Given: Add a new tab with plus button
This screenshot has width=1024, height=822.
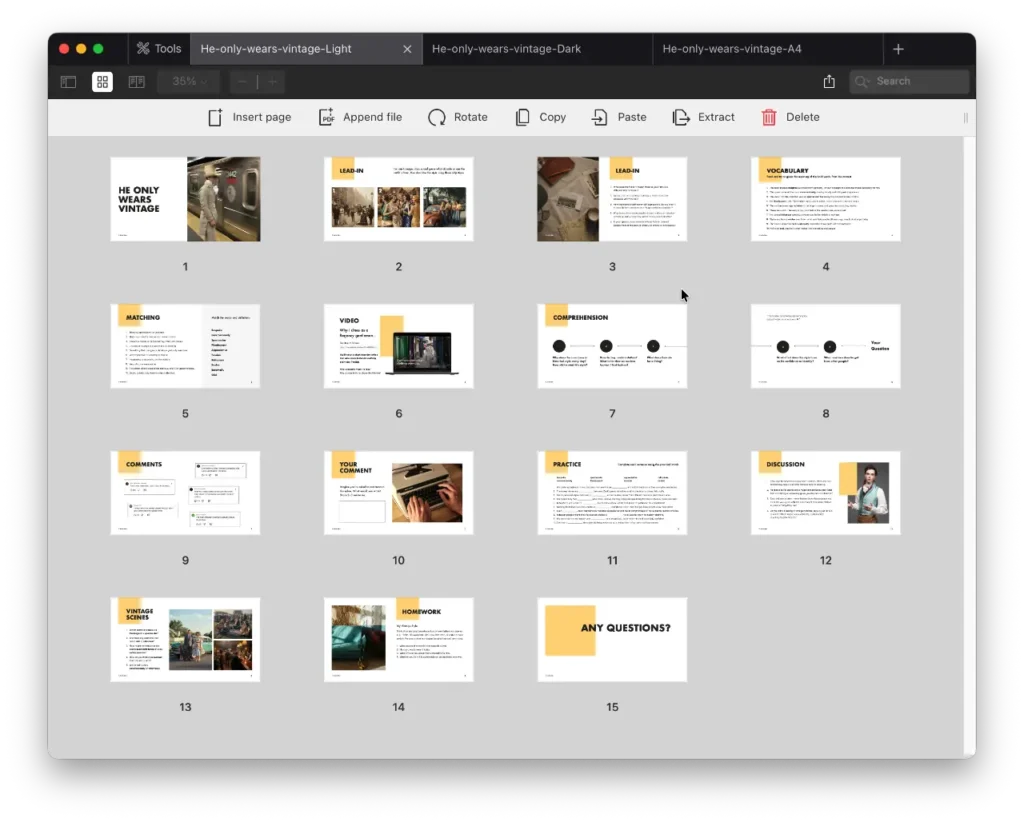Looking at the screenshot, I should coord(898,49).
